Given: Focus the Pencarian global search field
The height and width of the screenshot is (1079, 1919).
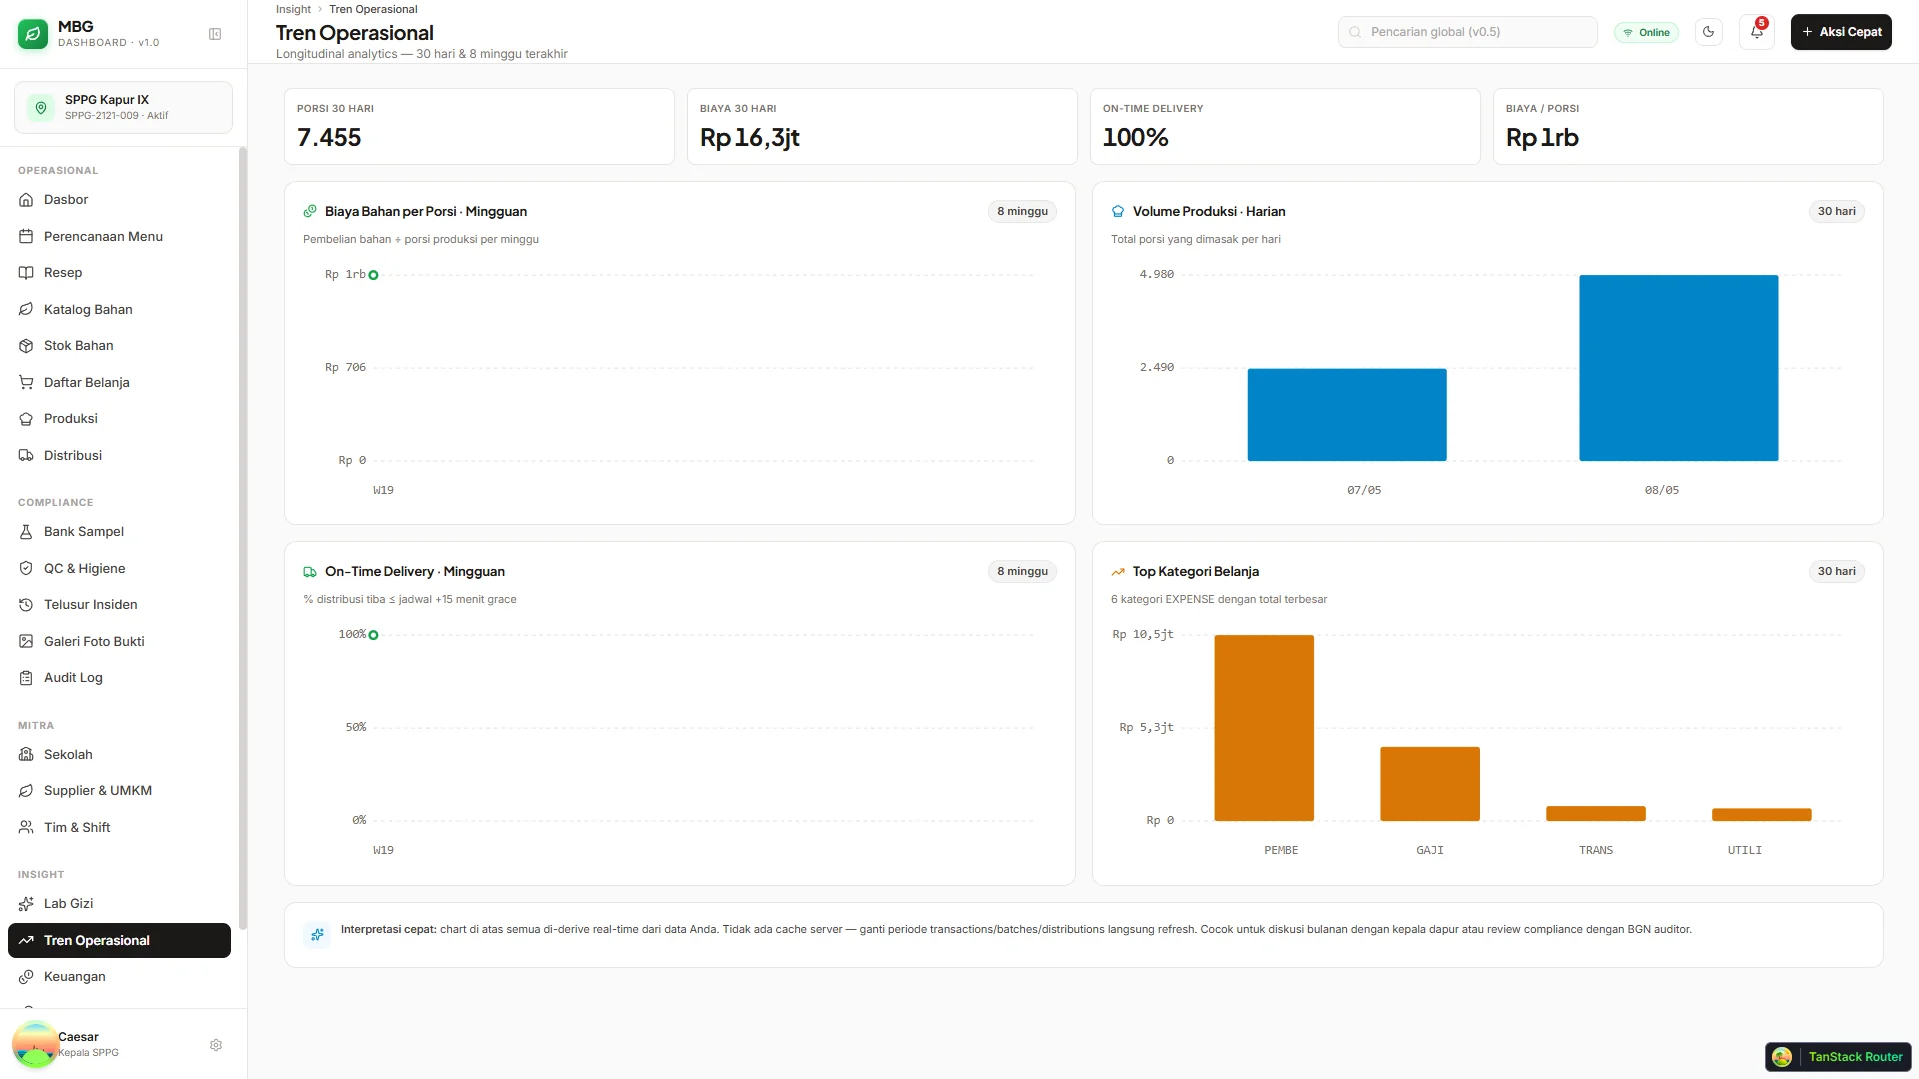Looking at the screenshot, I should pyautogui.click(x=1467, y=32).
